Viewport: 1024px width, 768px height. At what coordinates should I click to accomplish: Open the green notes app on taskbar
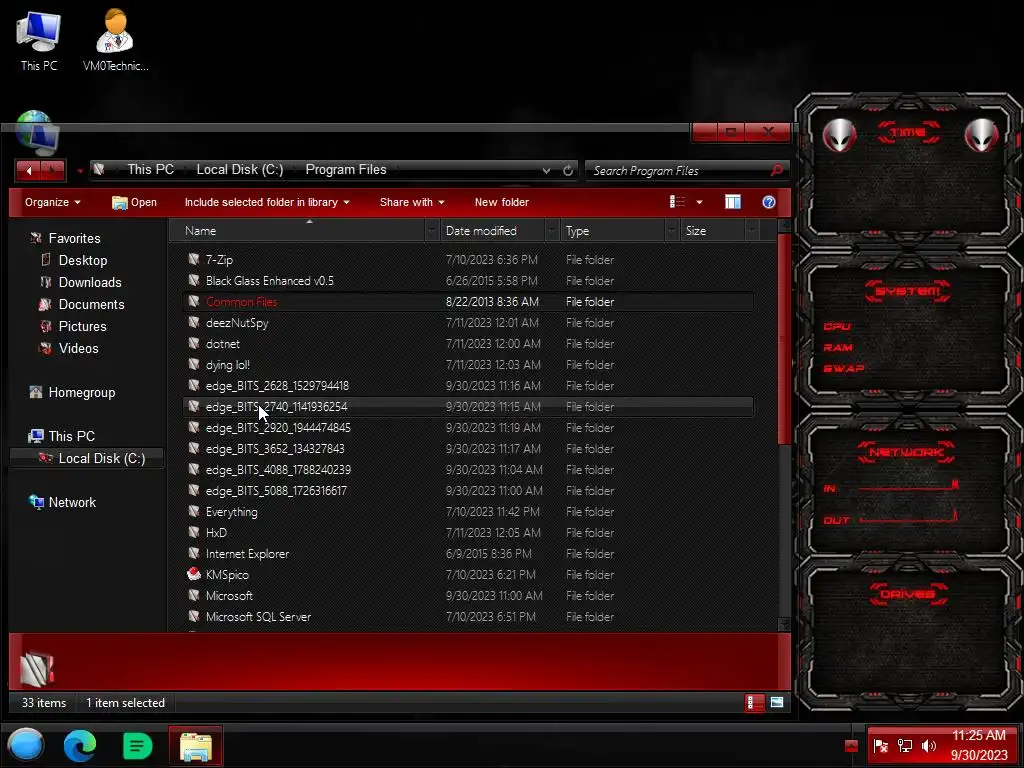coord(137,746)
